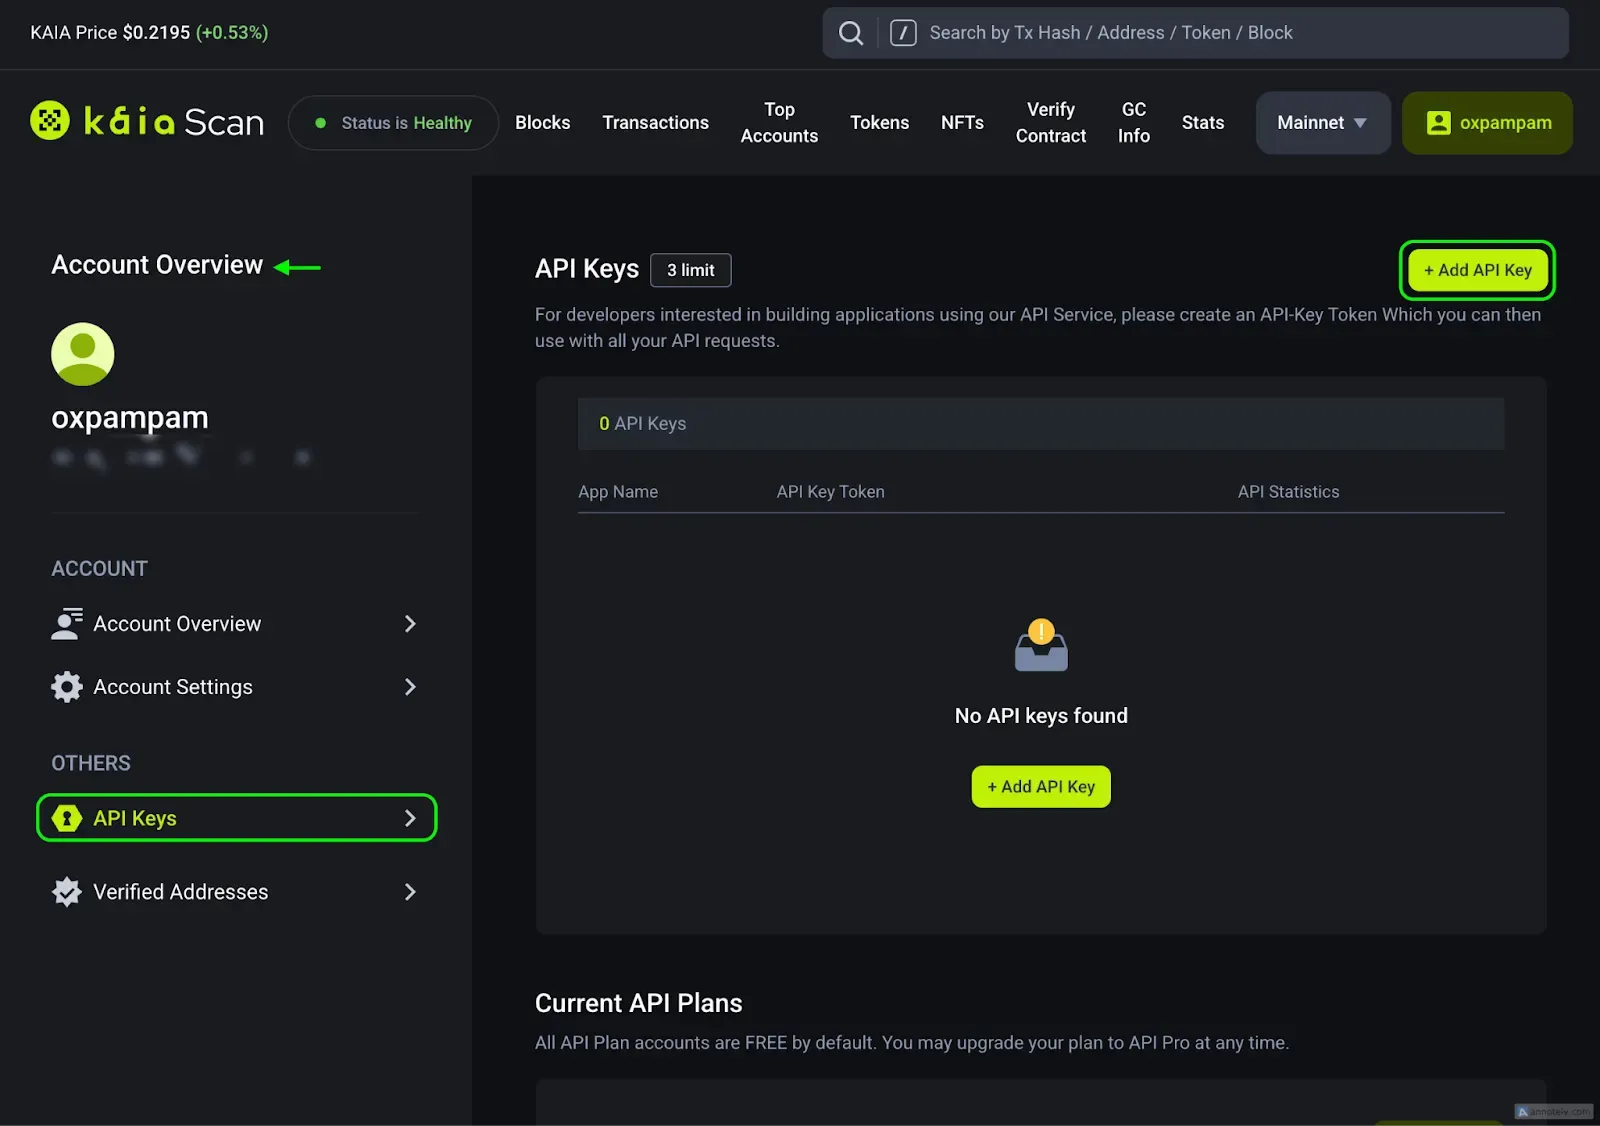Open the oxpampam account button
Viewport: 1600px width, 1126px height.
pyautogui.click(x=1487, y=123)
